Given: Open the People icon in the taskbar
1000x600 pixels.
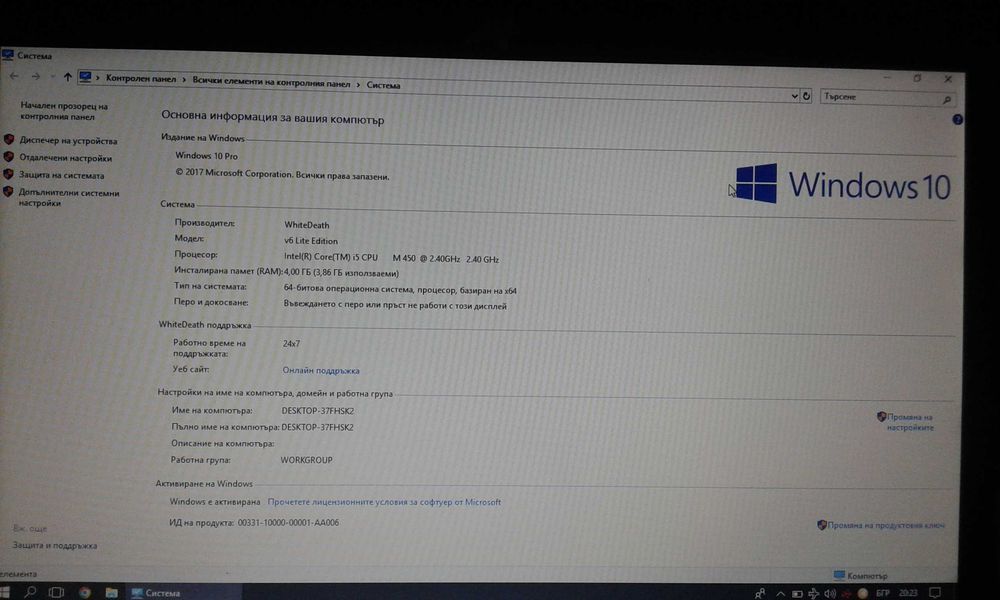Looking at the screenshot, I should tap(759, 593).
